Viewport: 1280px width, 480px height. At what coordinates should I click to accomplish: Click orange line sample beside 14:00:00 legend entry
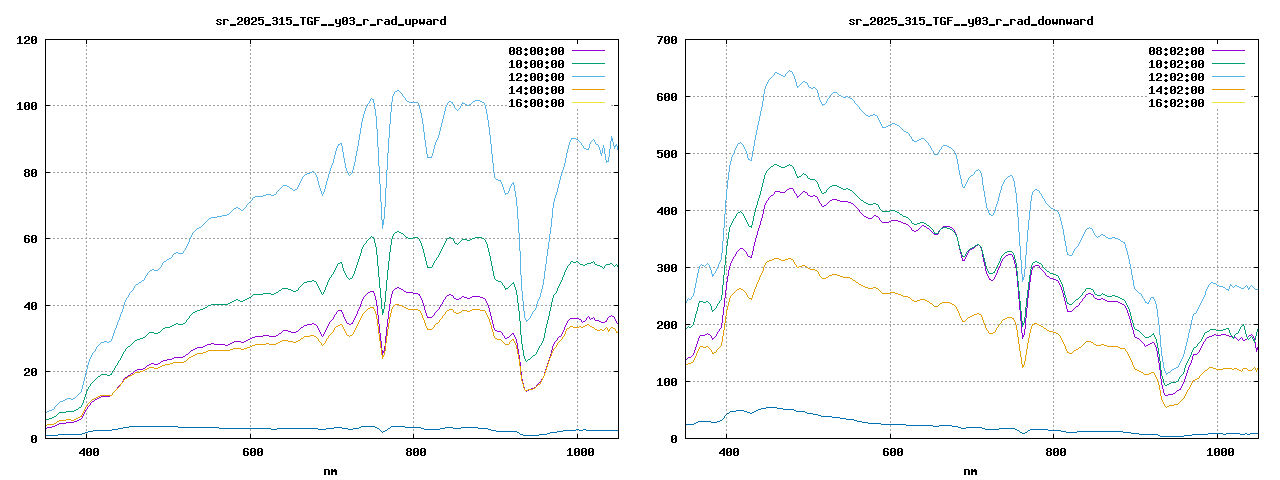click(588, 89)
